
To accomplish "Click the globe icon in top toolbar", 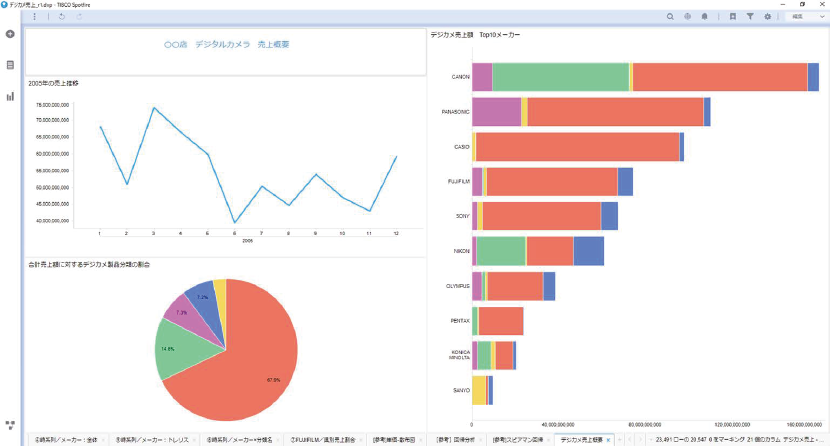I will tap(687, 16).
